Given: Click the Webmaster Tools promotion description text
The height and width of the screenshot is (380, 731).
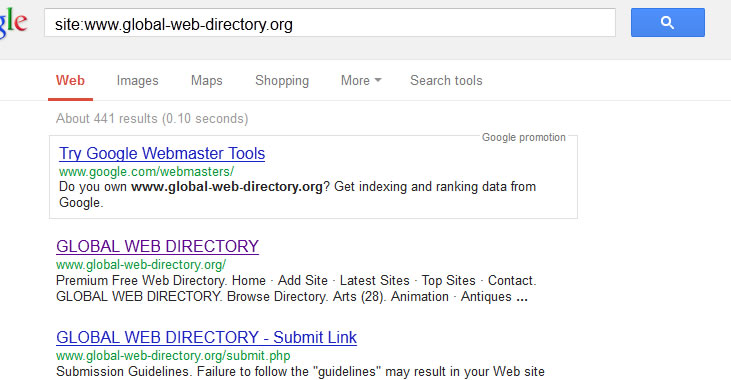Looking at the screenshot, I should (297, 194).
